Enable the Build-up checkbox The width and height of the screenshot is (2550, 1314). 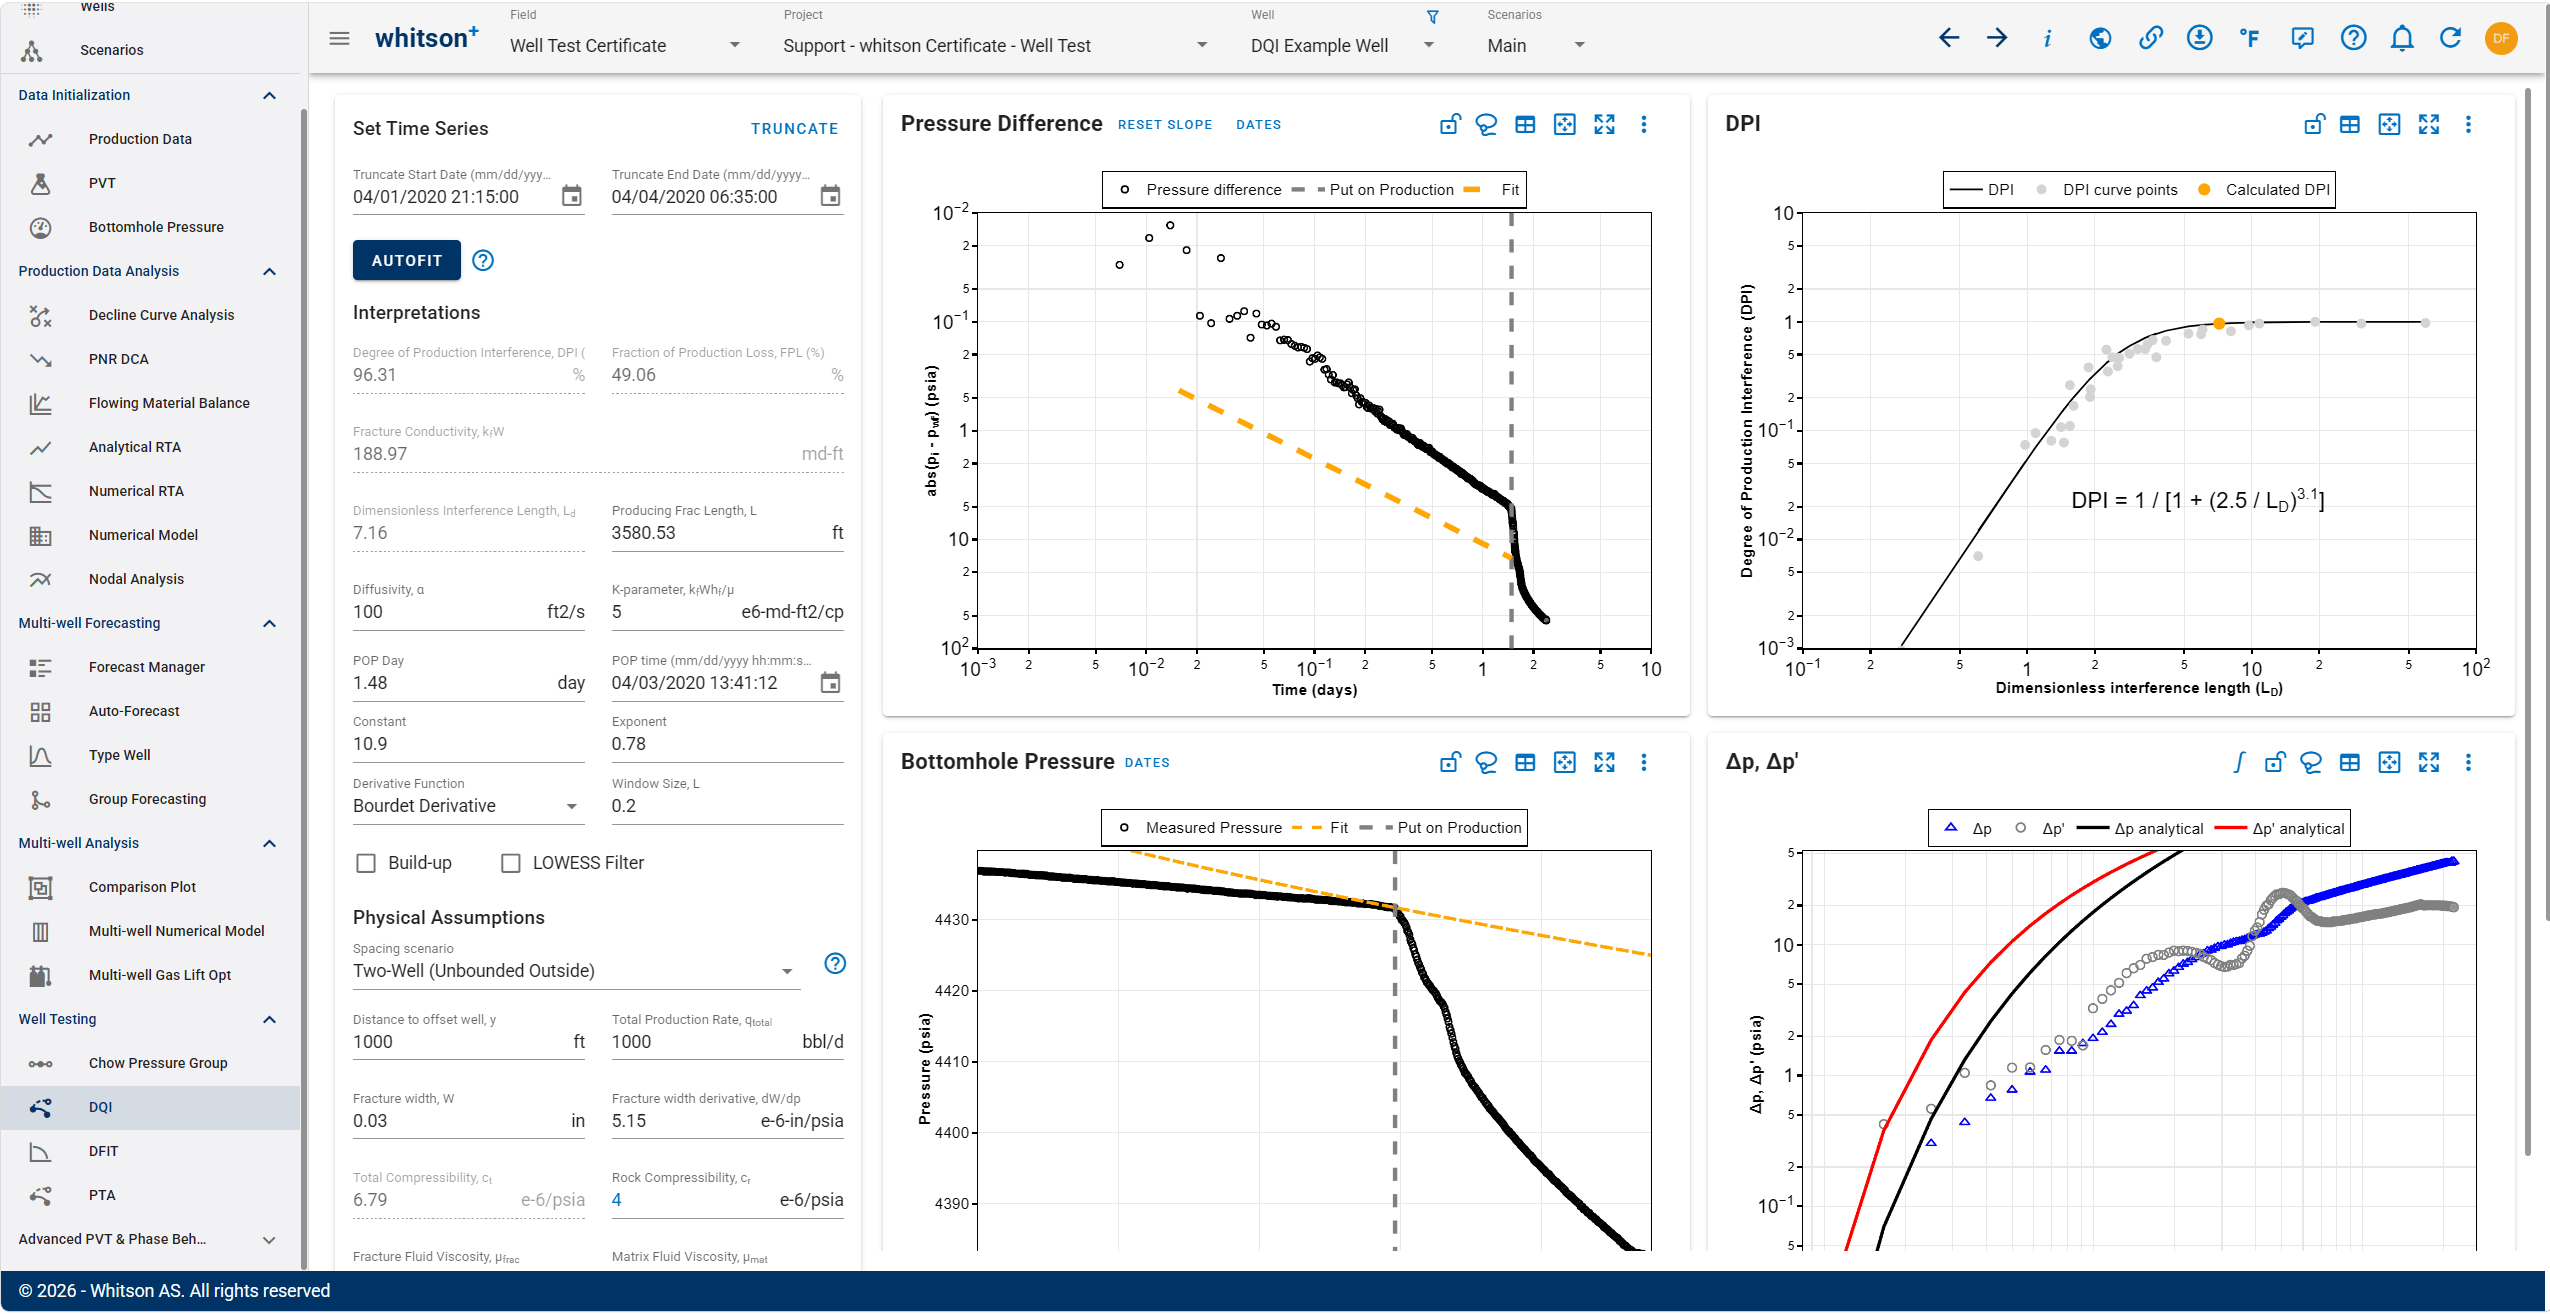(366, 863)
